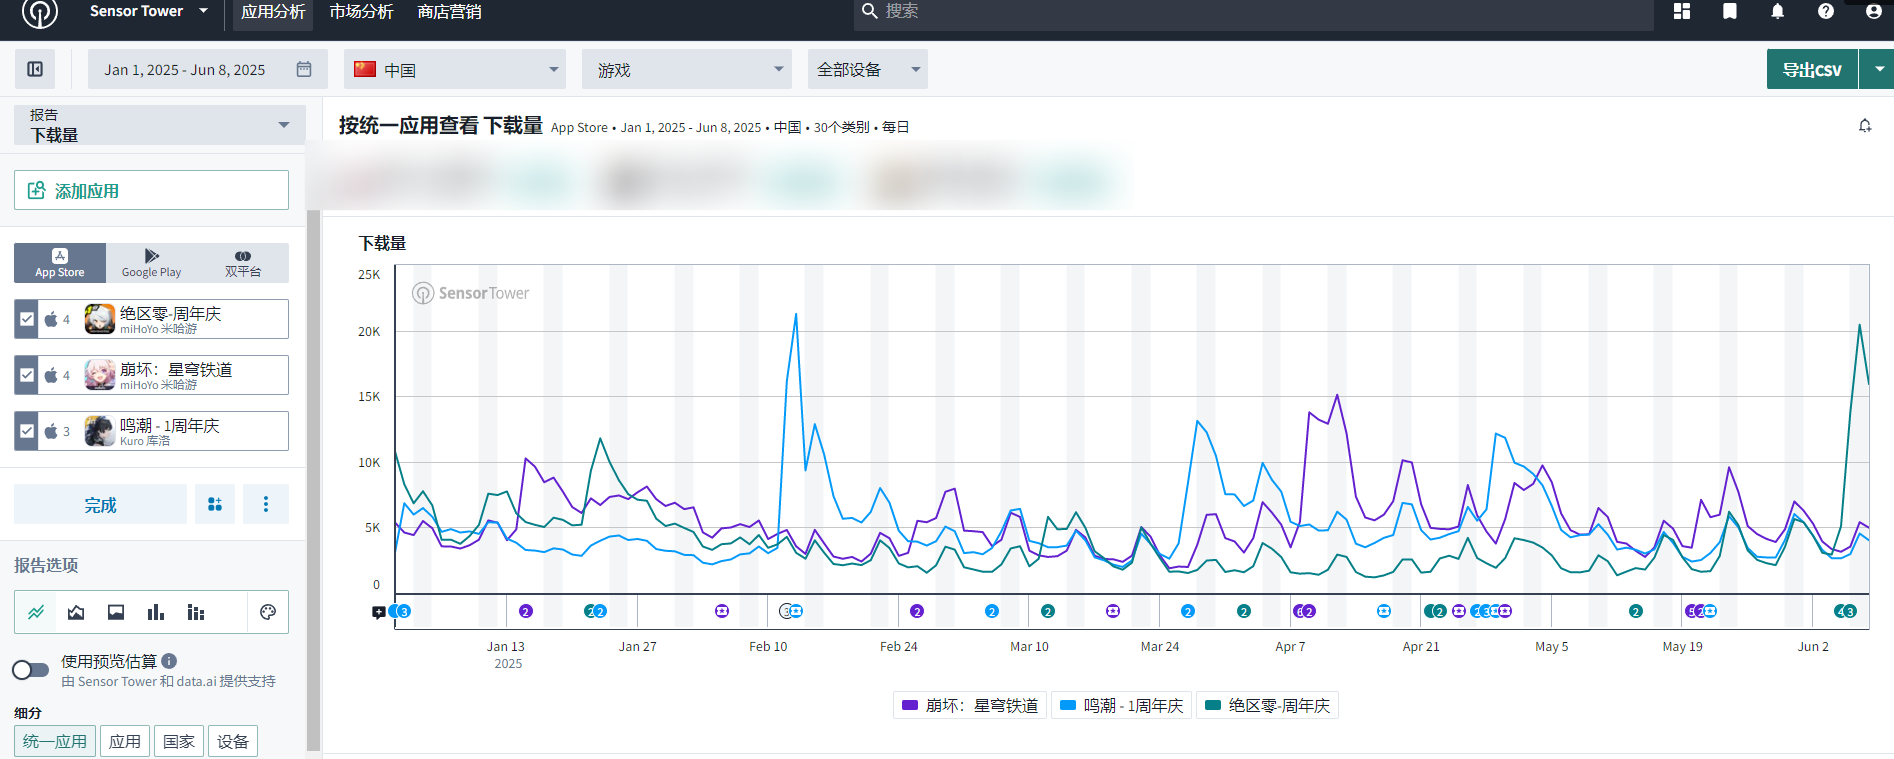
Task: Click the 导出CSV export button
Action: [x=1812, y=69]
